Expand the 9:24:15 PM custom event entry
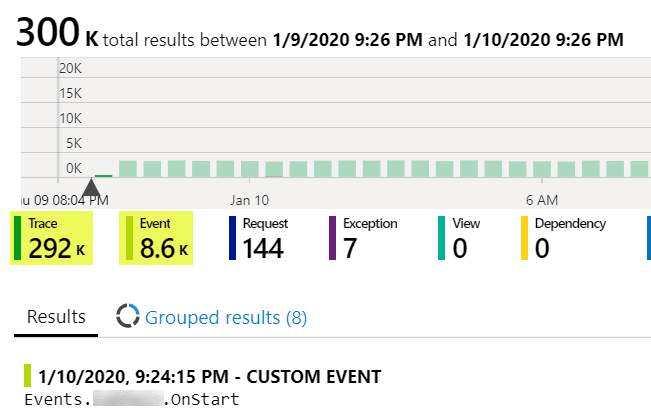Screen dimensions: 651x414 (x=210, y=377)
